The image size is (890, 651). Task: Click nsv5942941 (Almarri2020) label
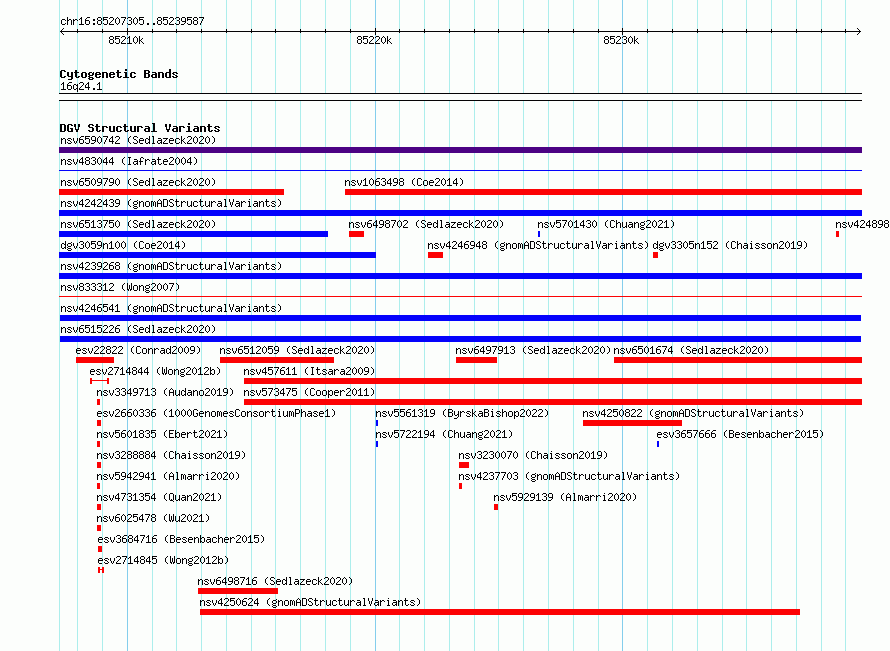click(168, 476)
